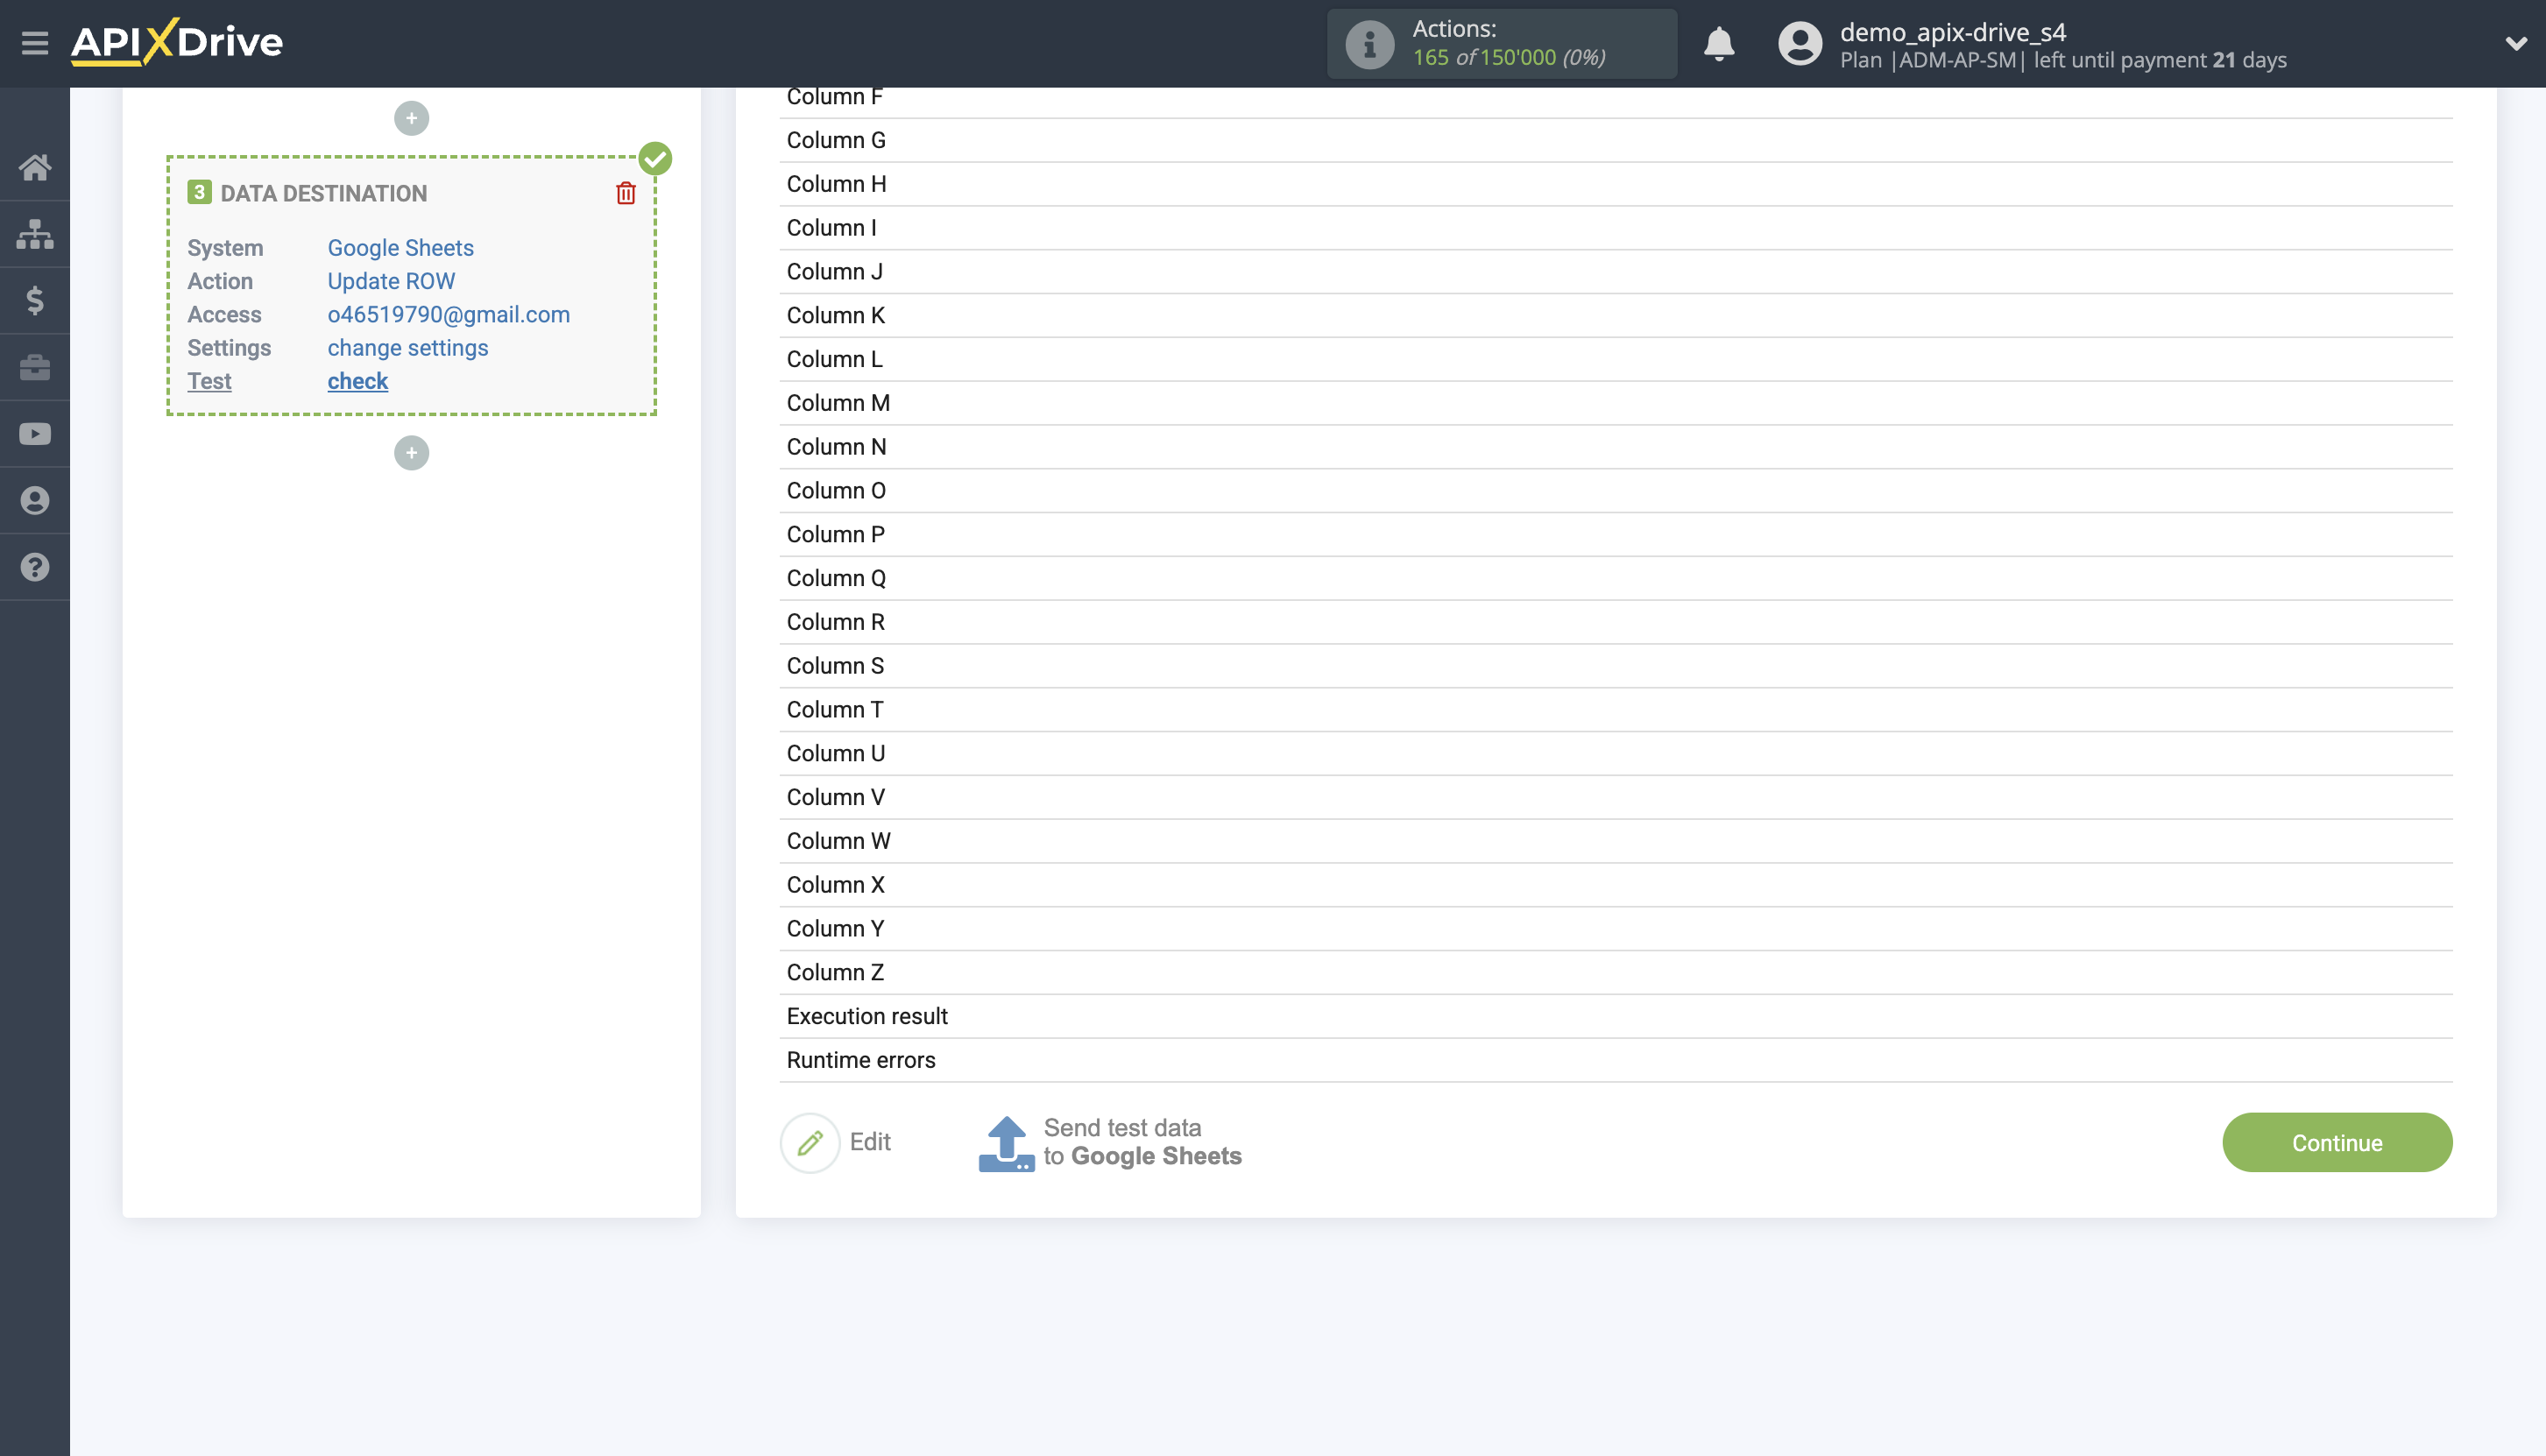Open connections sitemap icon in sidebar

point(35,234)
